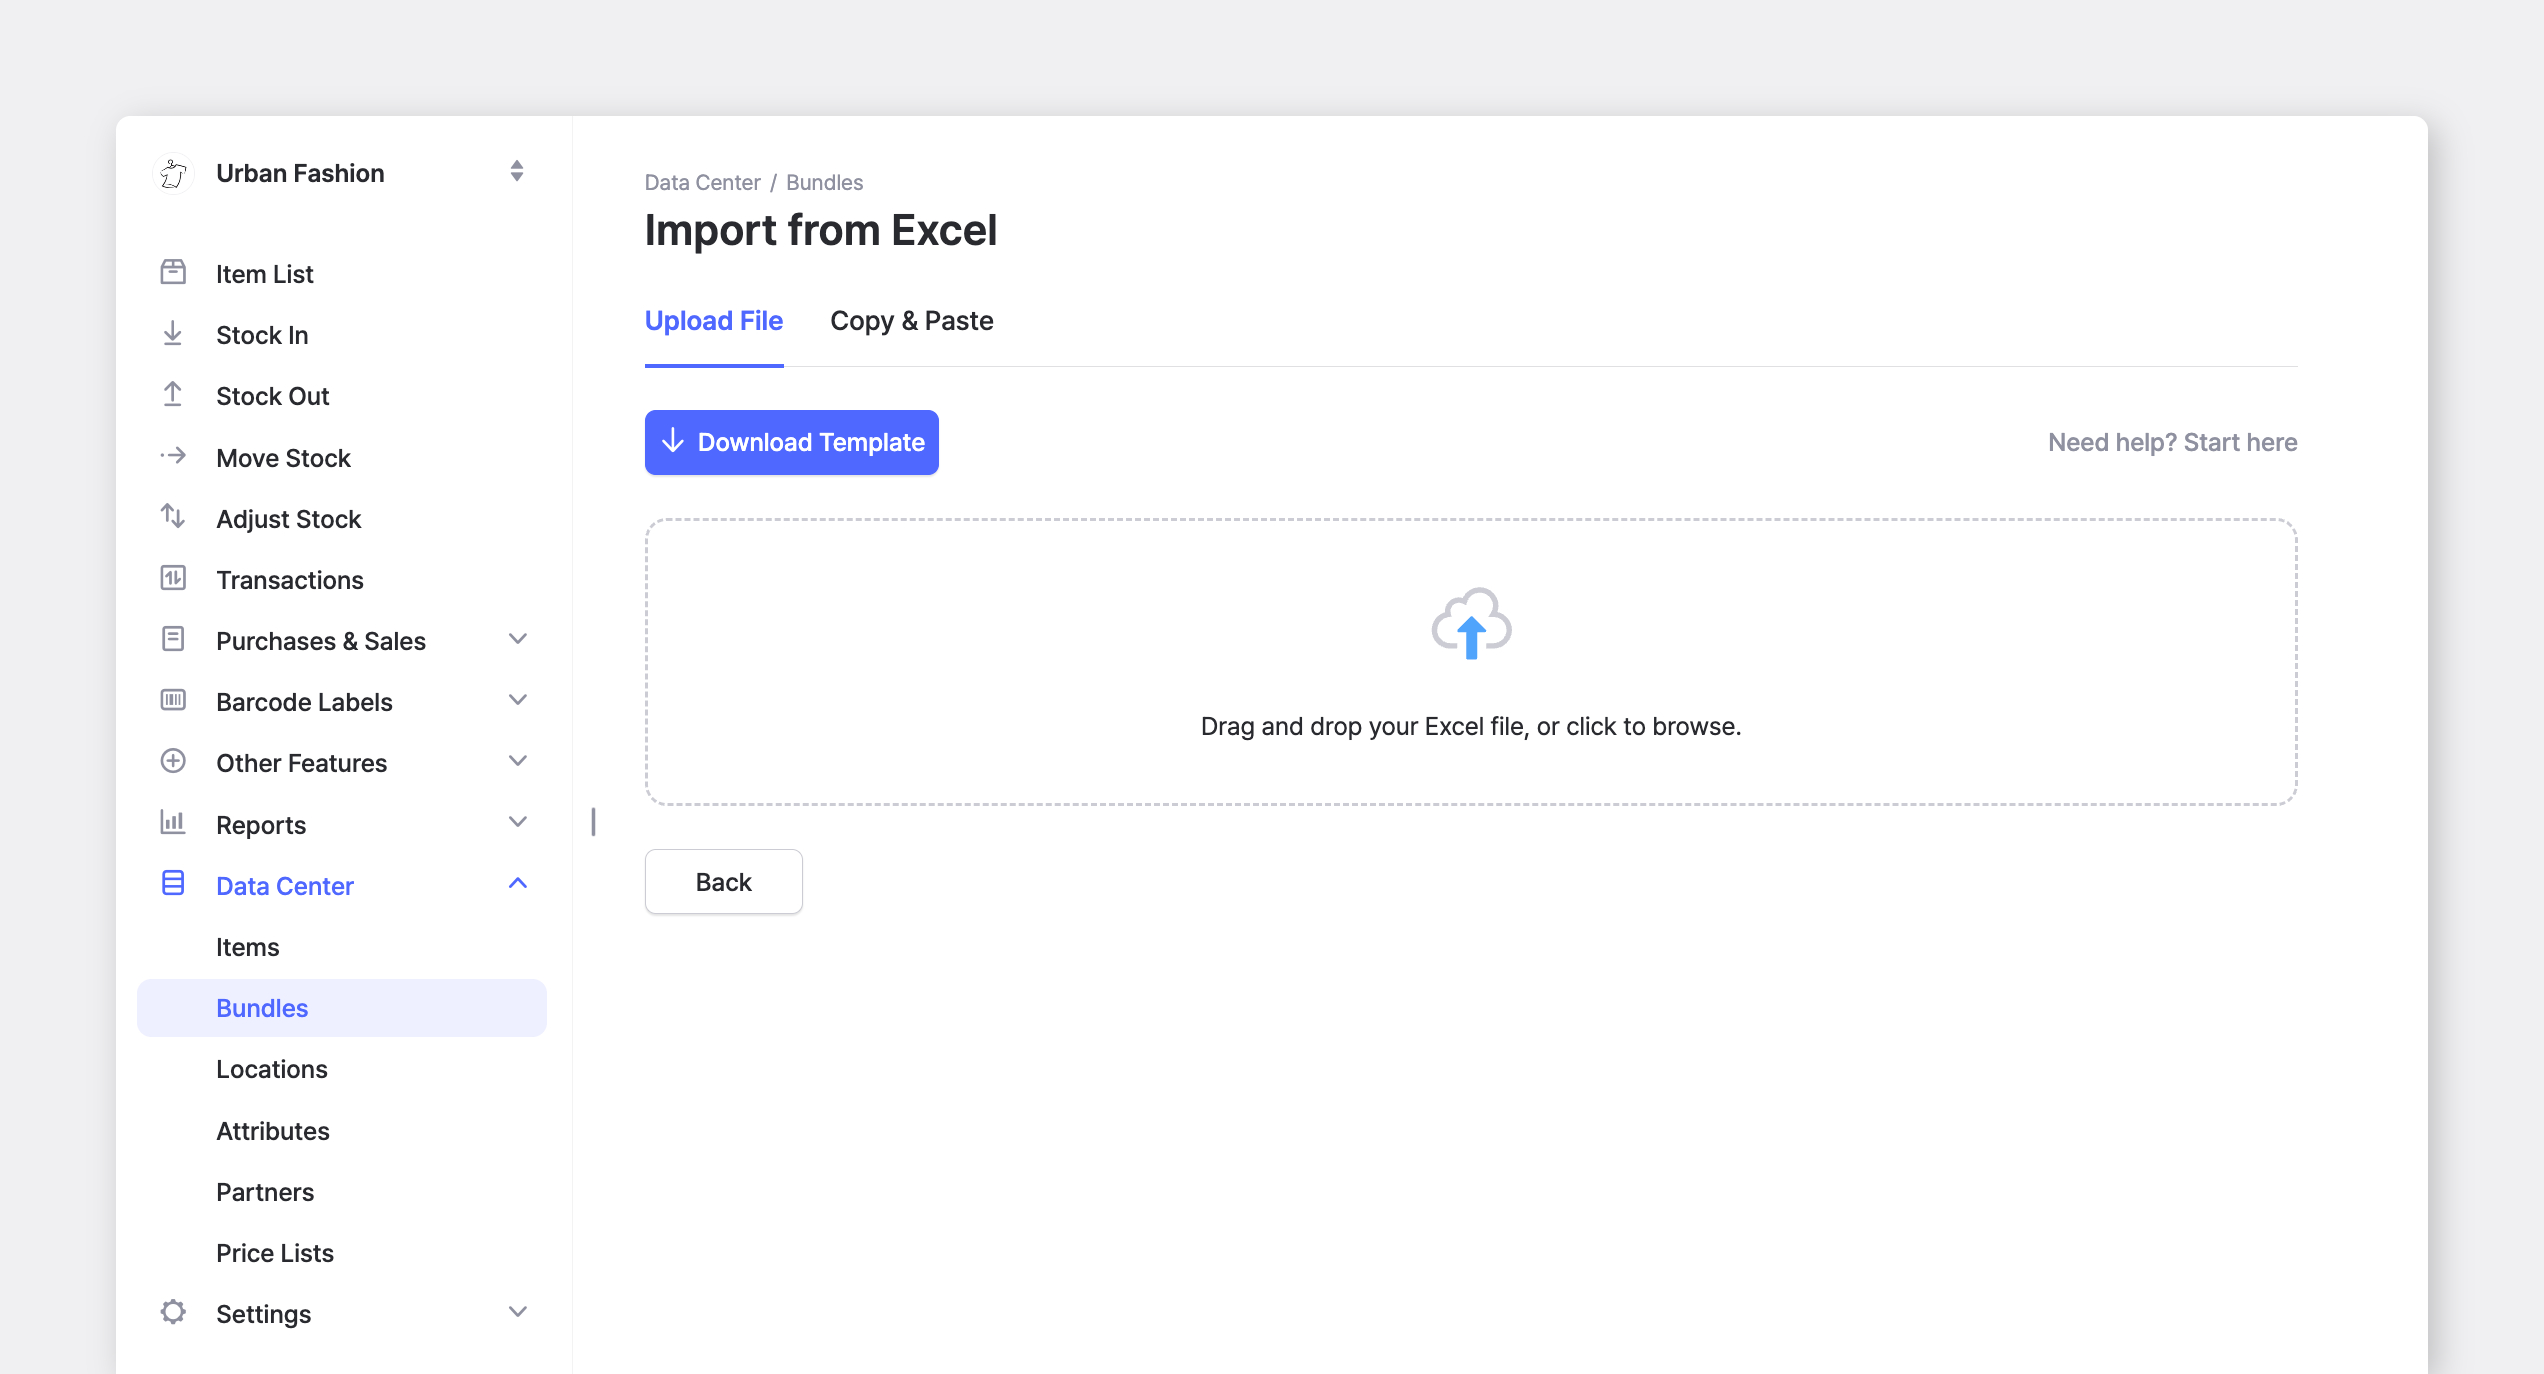
Task: Click the Stock In download-arrow icon
Action: click(173, 333)
